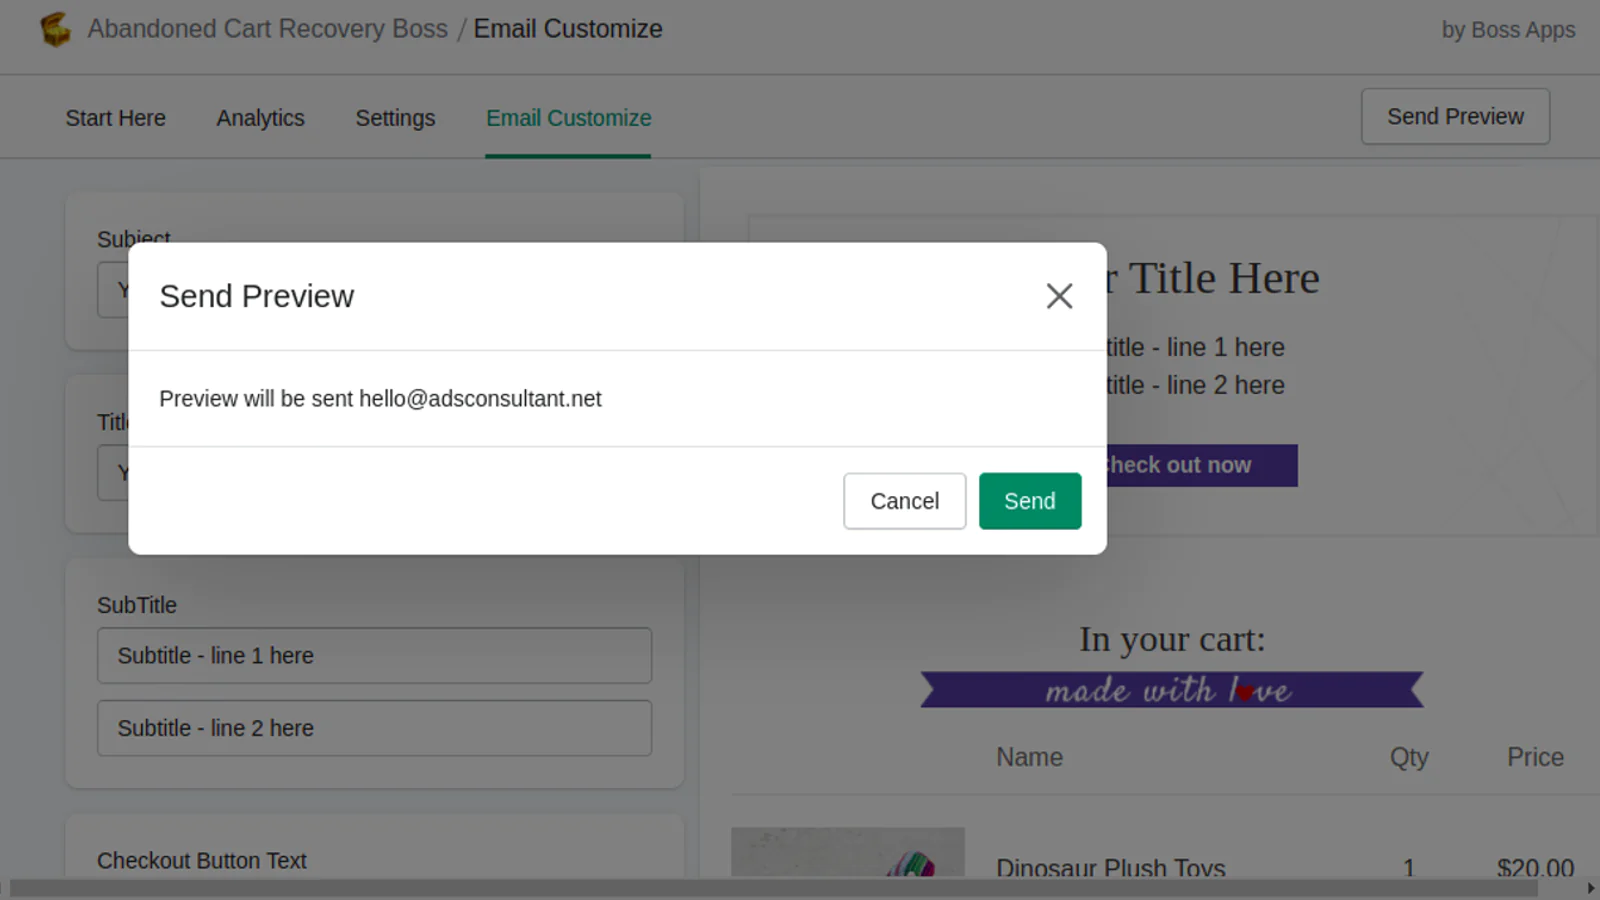Click the made with love banner
Image resolution: width=1600 pixels, height=900 pixels.
point(1171,690)
